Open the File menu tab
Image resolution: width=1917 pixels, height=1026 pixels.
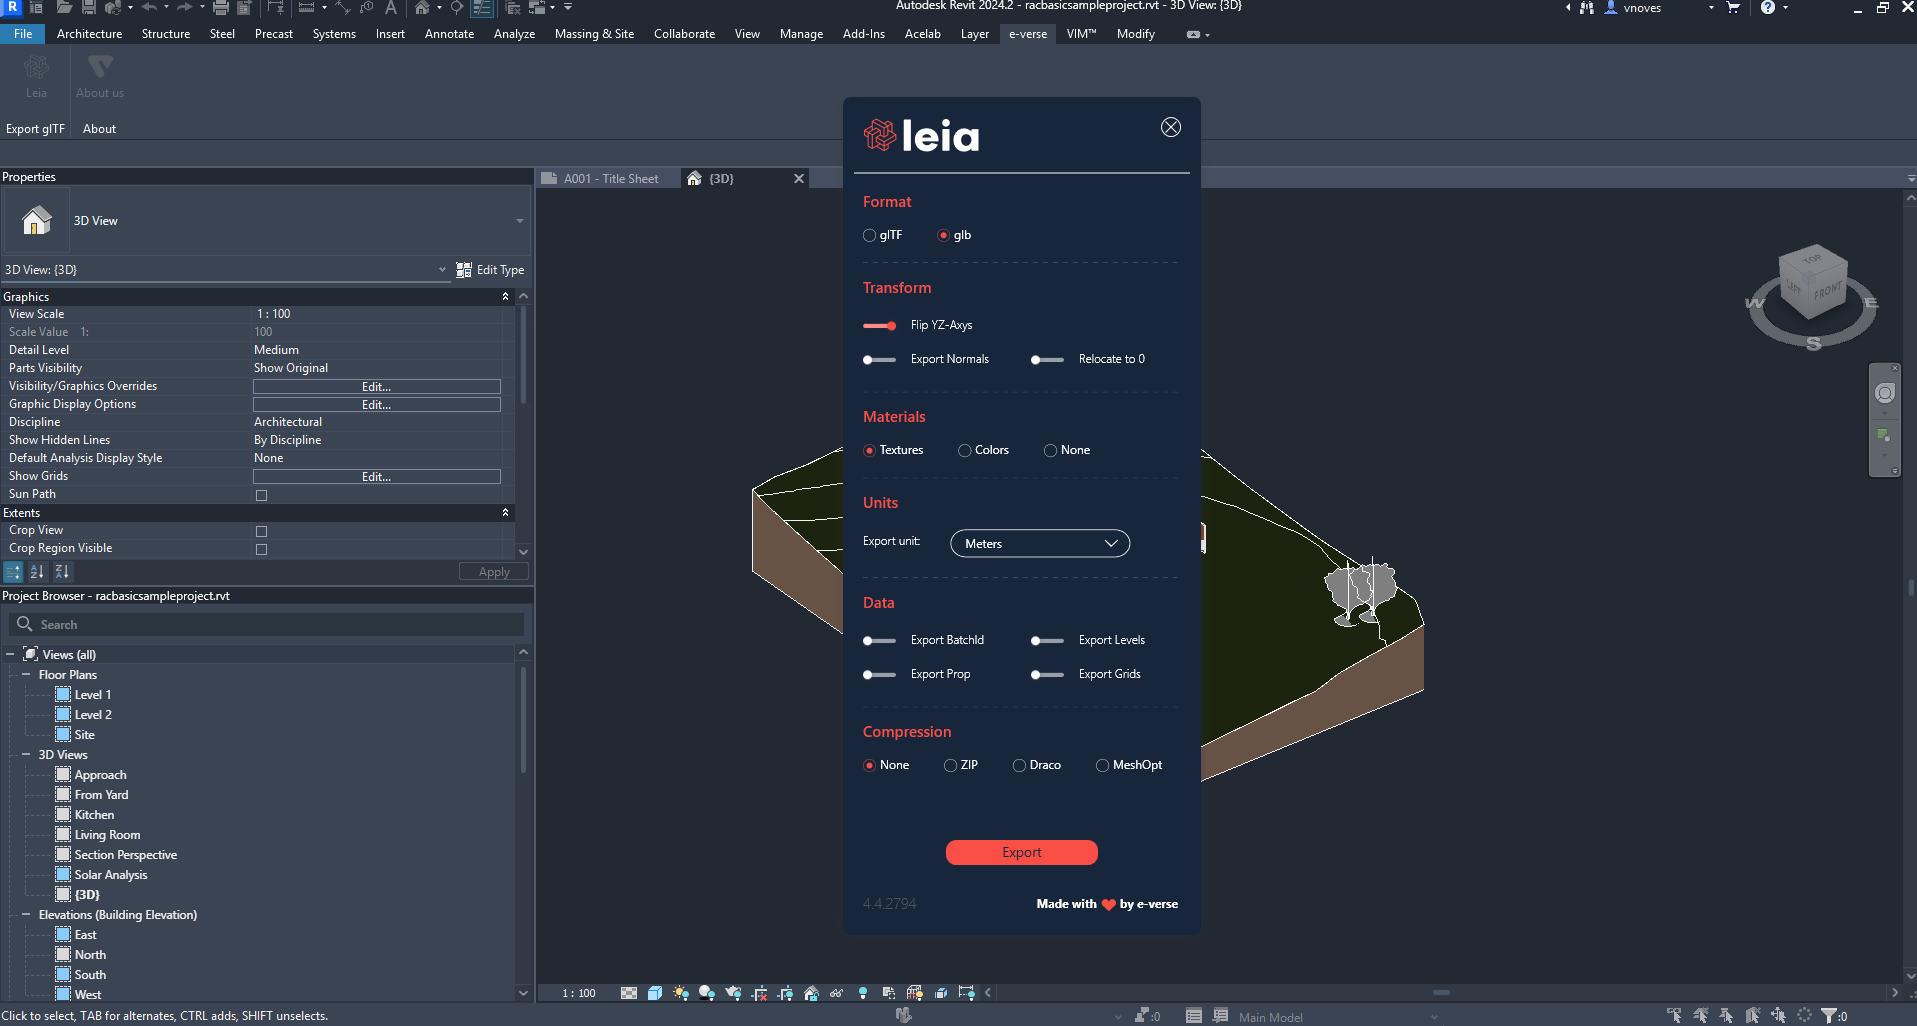(x=23, y=34)
